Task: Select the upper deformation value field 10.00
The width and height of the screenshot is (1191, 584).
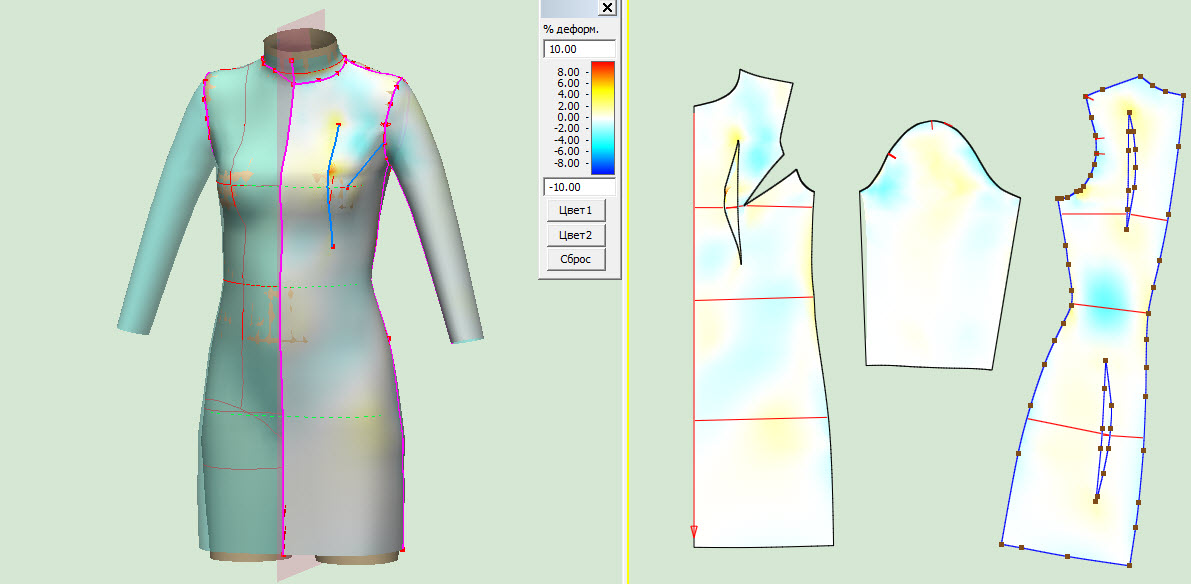Action: 580,49
